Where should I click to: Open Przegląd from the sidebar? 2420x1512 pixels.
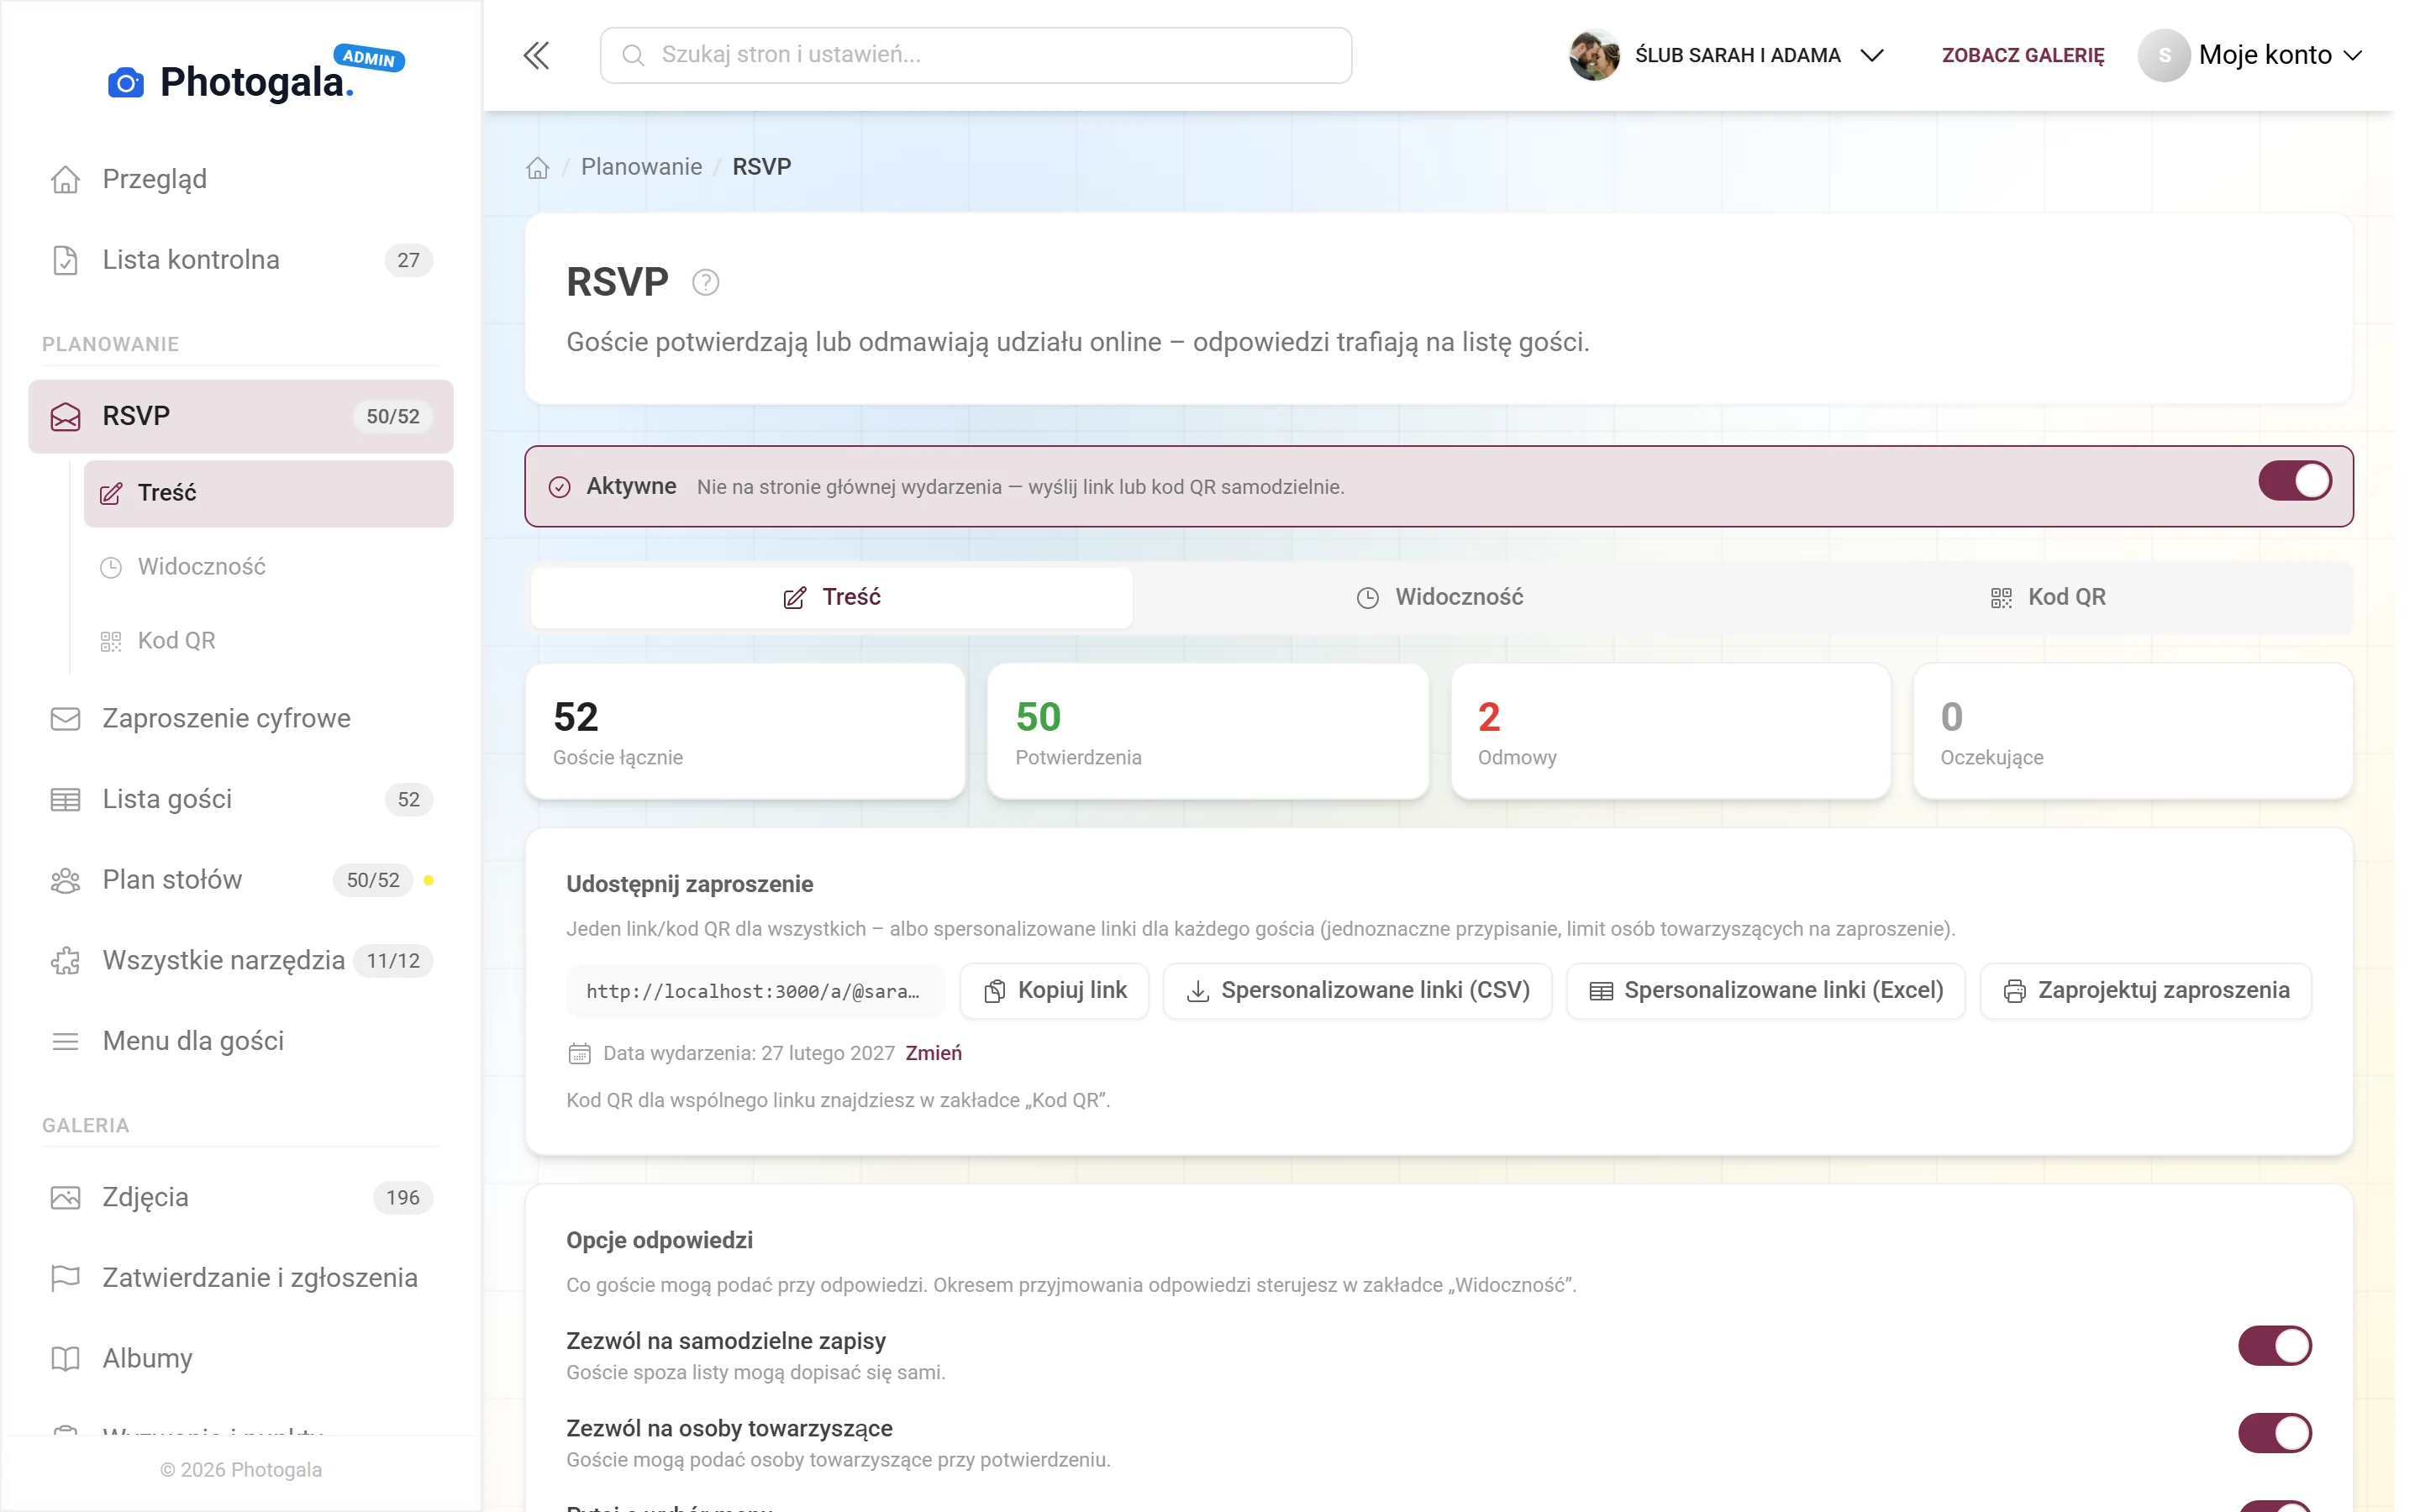[241, 179]
